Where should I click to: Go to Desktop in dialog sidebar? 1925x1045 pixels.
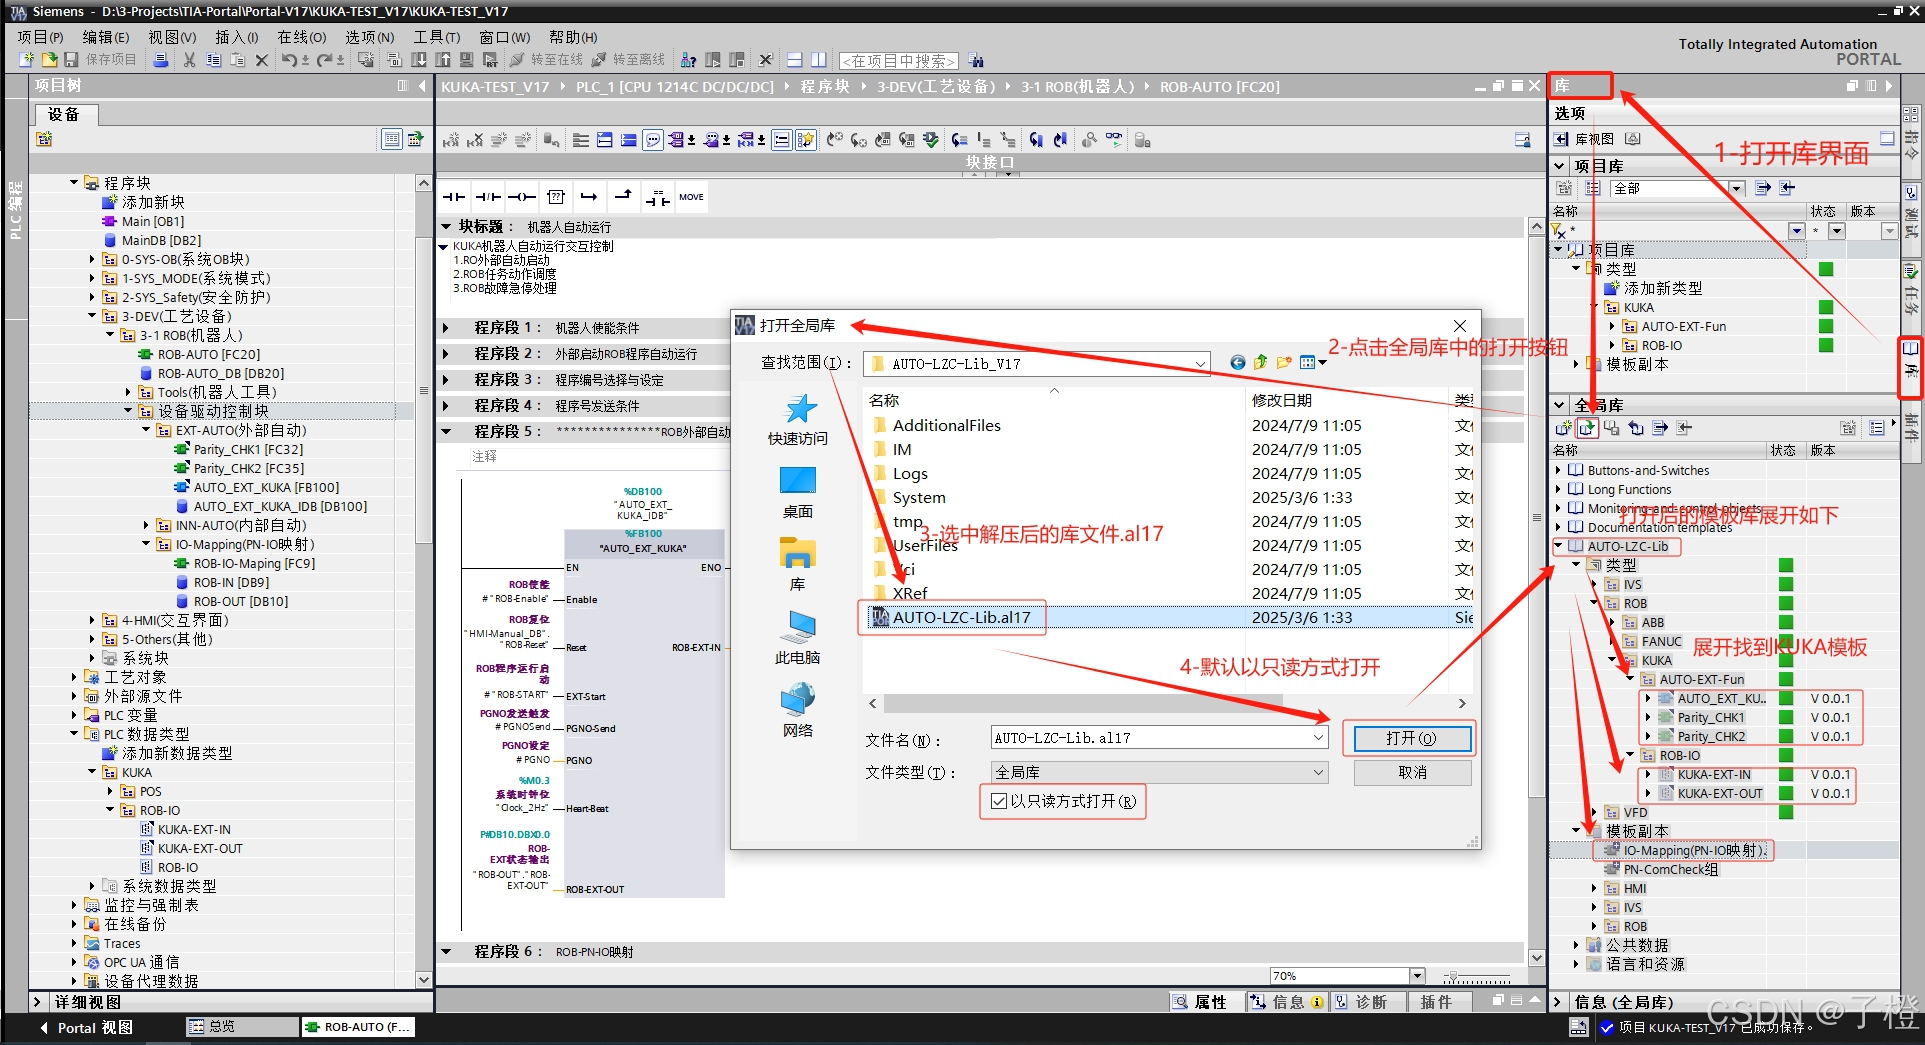tap(798, 493)
